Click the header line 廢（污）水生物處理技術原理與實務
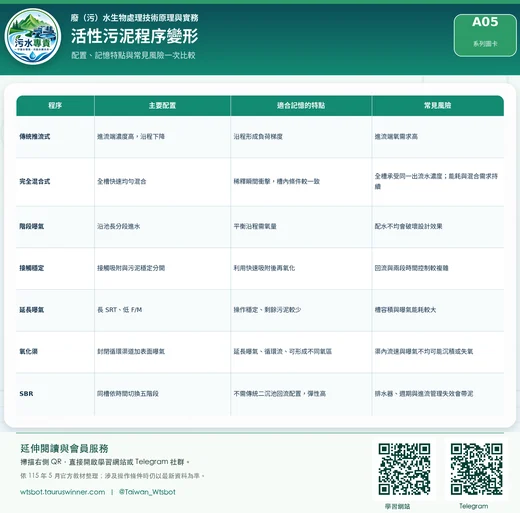The image size is (520, 513). coord(135,18)
